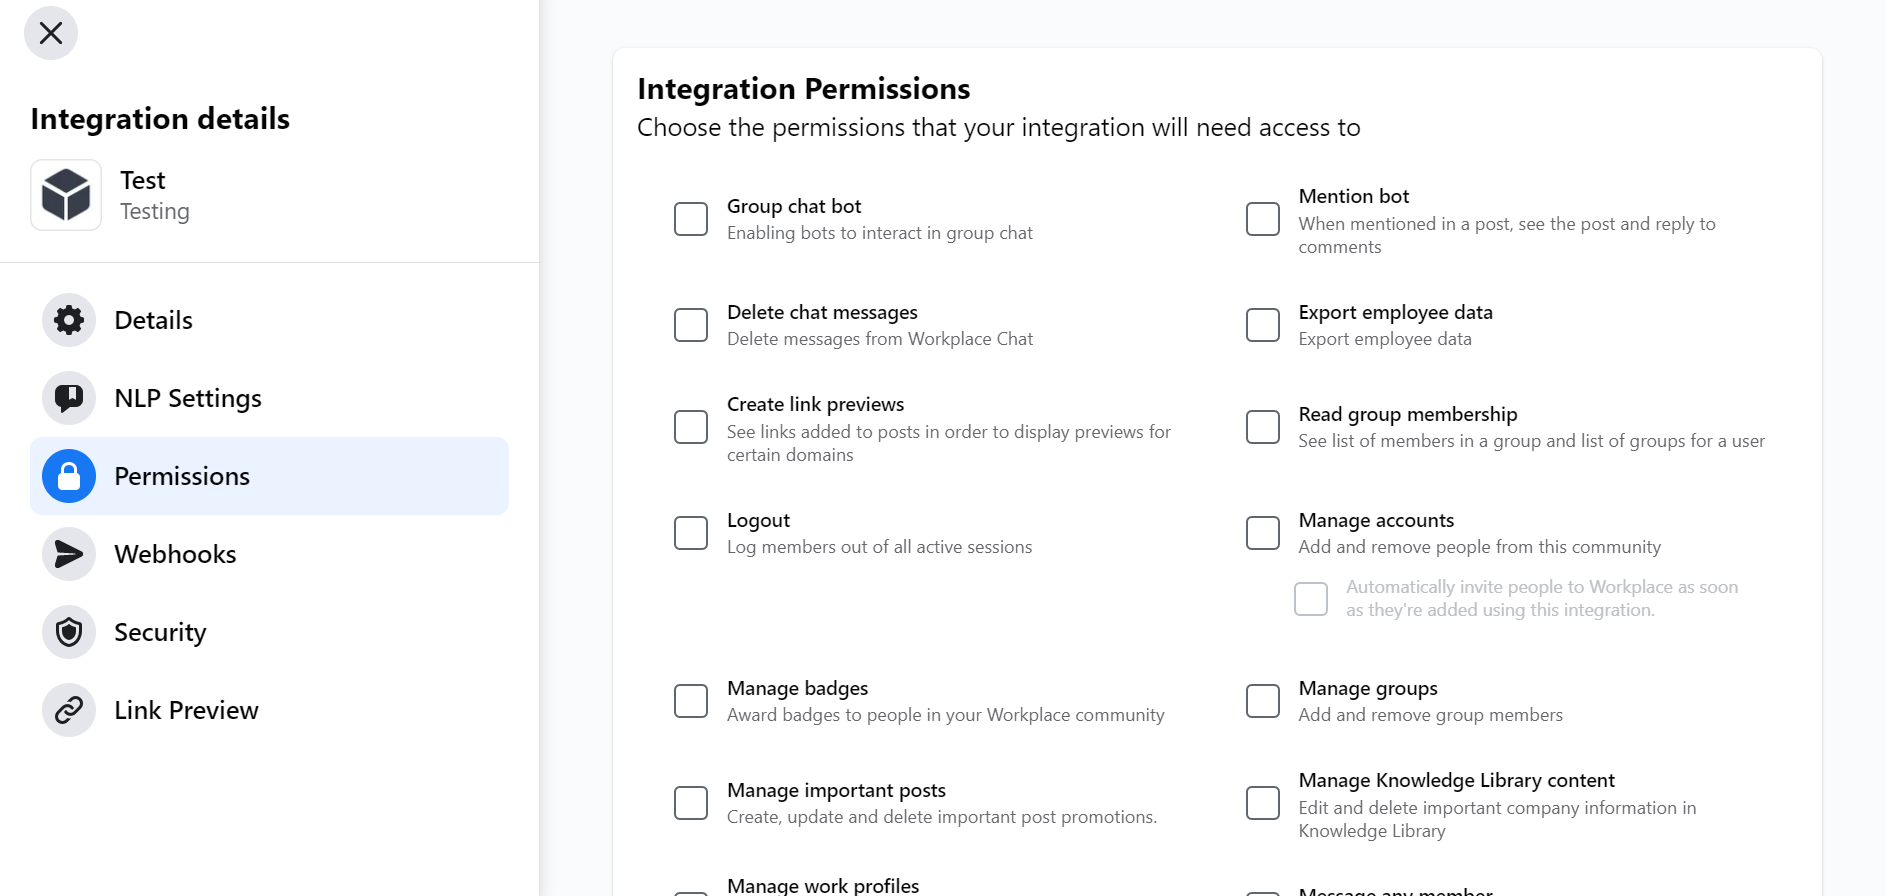
Task: Enable the Manage groups permission
Action: (x=1263, y=701)
